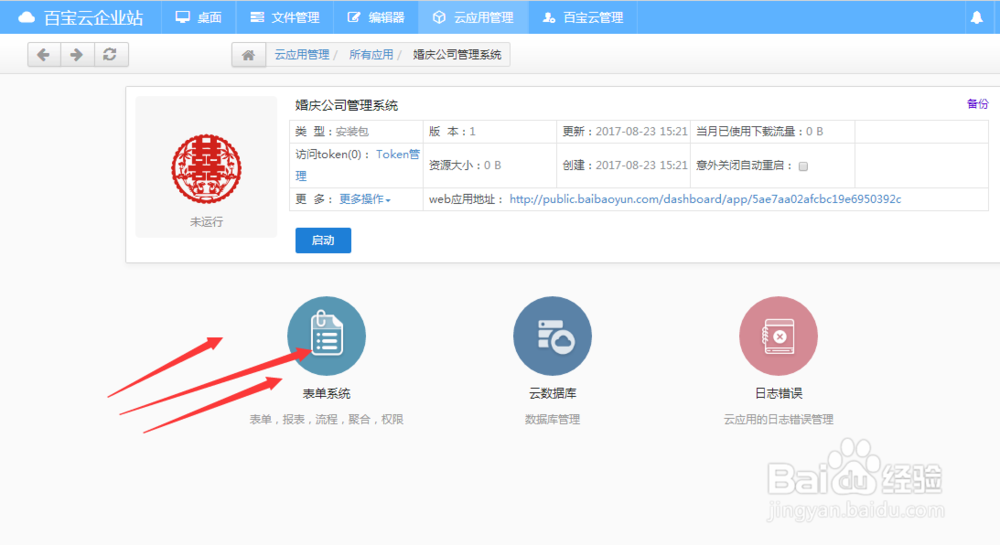Image resolution: width=1000 pixels, height=545 pixels.
Task: Click the home icon in breadcrumb
Action: [248, 55]
